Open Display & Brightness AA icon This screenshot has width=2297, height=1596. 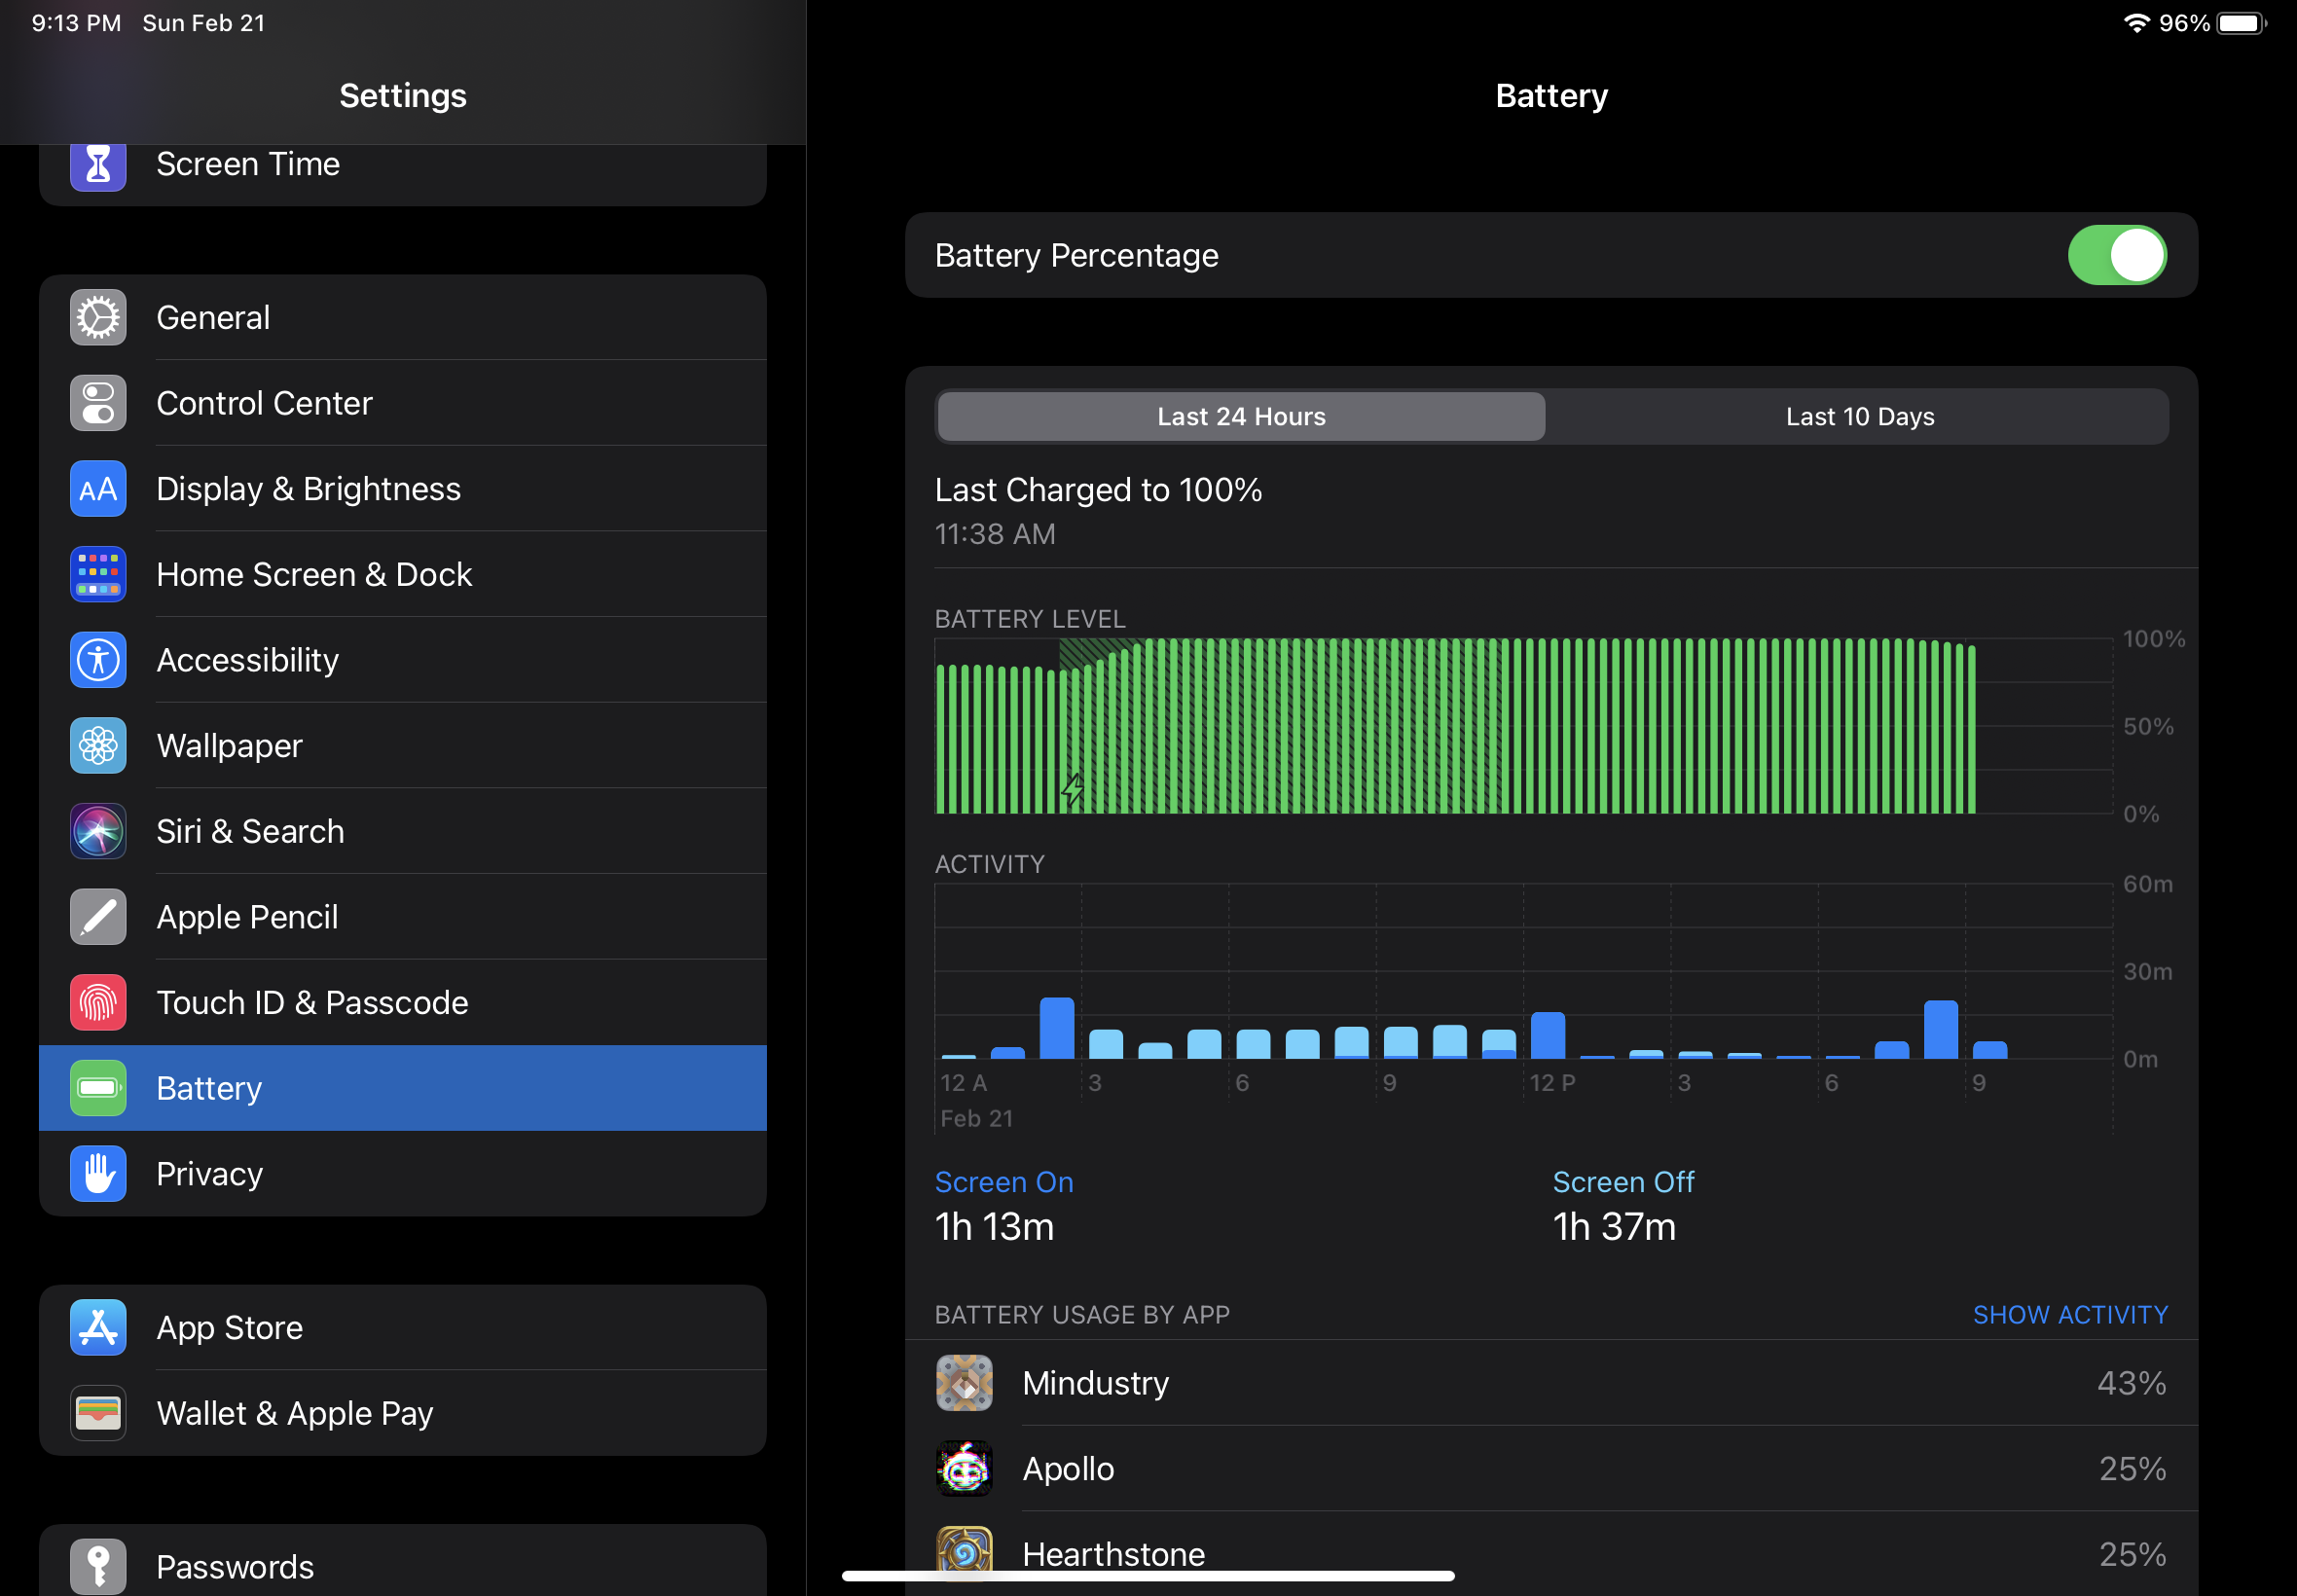pyautogui.click(x=98, y=489)
